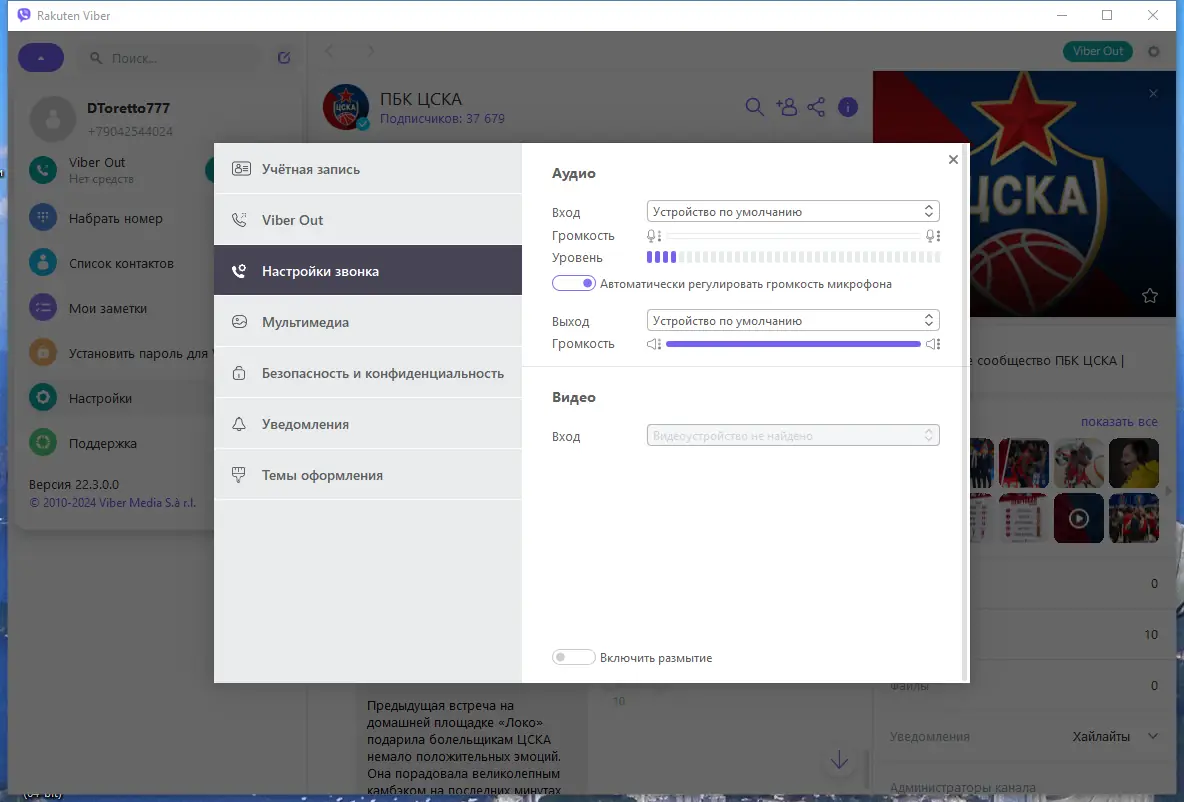Click the Viber Out button
The width and height of the screenshot is (1184, 802).
pyautogui.click(x=1098, y=50)
